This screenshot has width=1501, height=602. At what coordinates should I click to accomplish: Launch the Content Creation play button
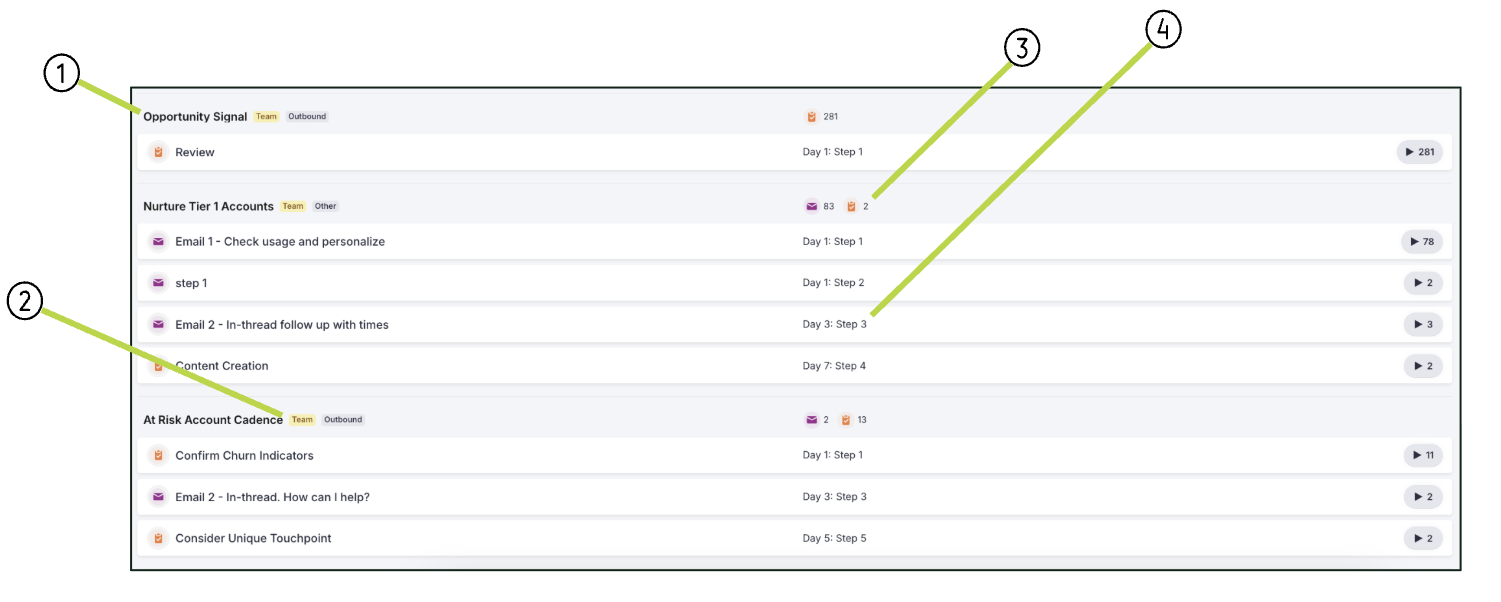click(1423, 366)
